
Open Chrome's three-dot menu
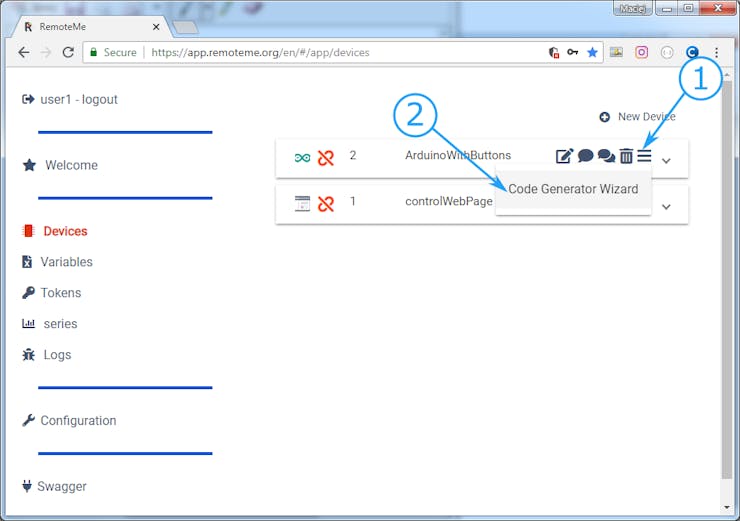pos(716,52)
